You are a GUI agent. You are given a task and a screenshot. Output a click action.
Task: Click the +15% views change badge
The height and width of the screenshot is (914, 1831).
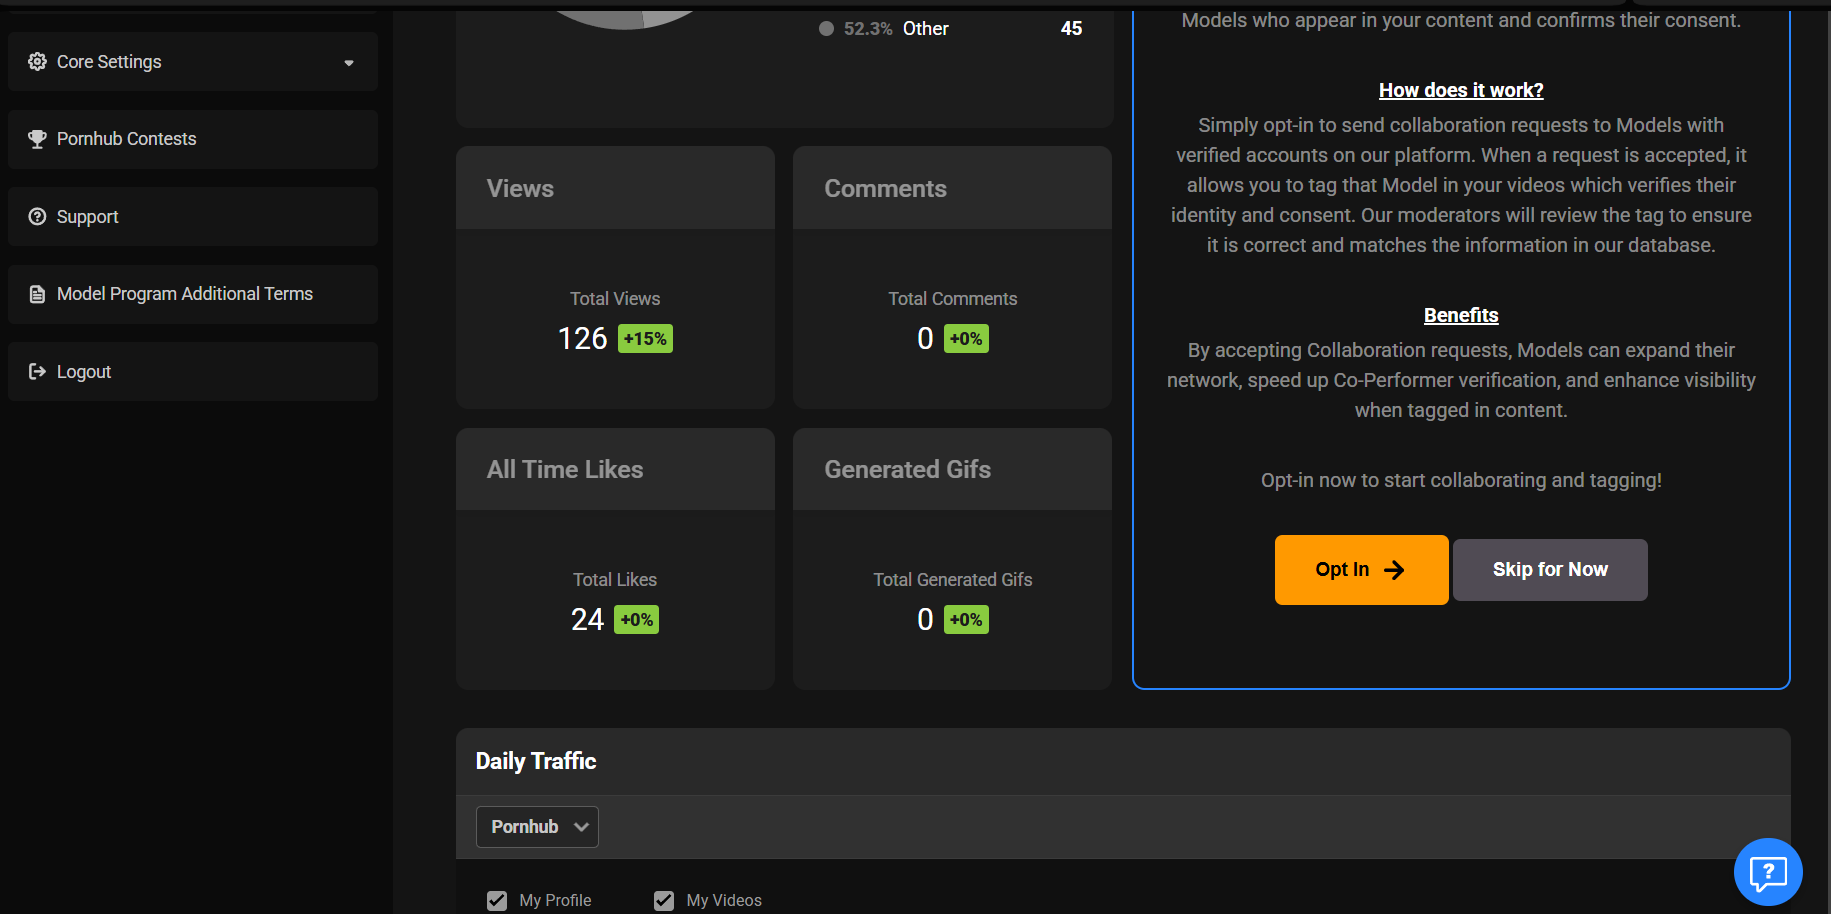[645, 339]
